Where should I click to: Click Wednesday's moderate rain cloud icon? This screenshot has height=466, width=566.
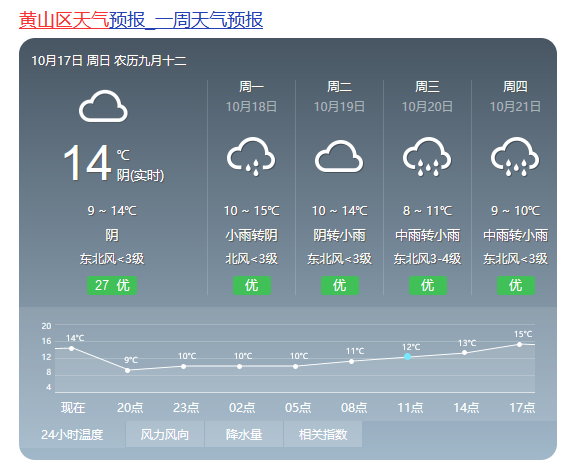tap(427, 156)
